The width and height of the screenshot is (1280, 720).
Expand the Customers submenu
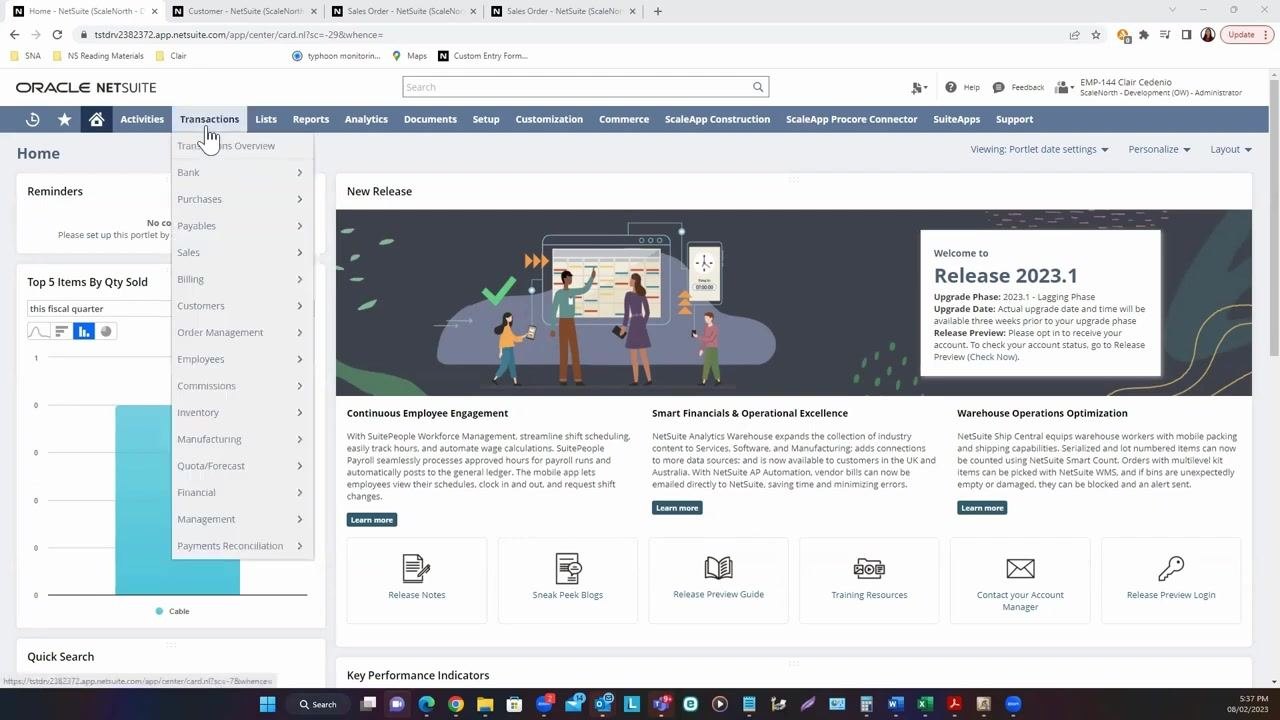(242, 306)
